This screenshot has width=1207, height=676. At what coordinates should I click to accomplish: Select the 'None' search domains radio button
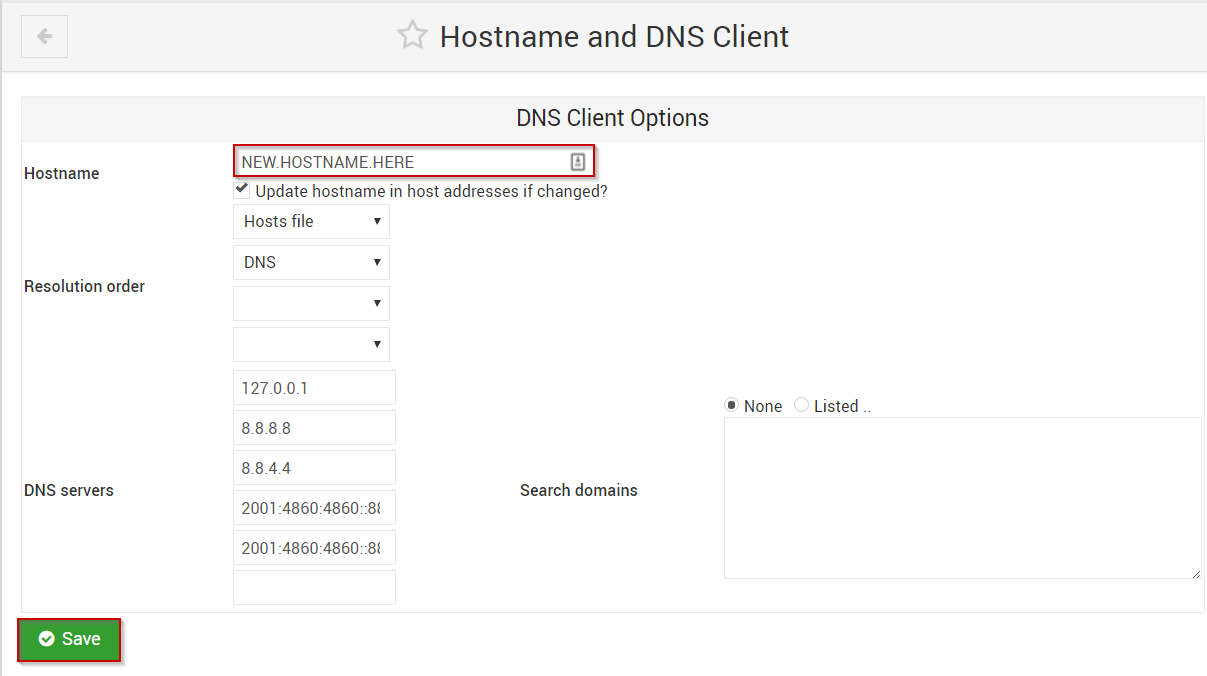(731, 404)
